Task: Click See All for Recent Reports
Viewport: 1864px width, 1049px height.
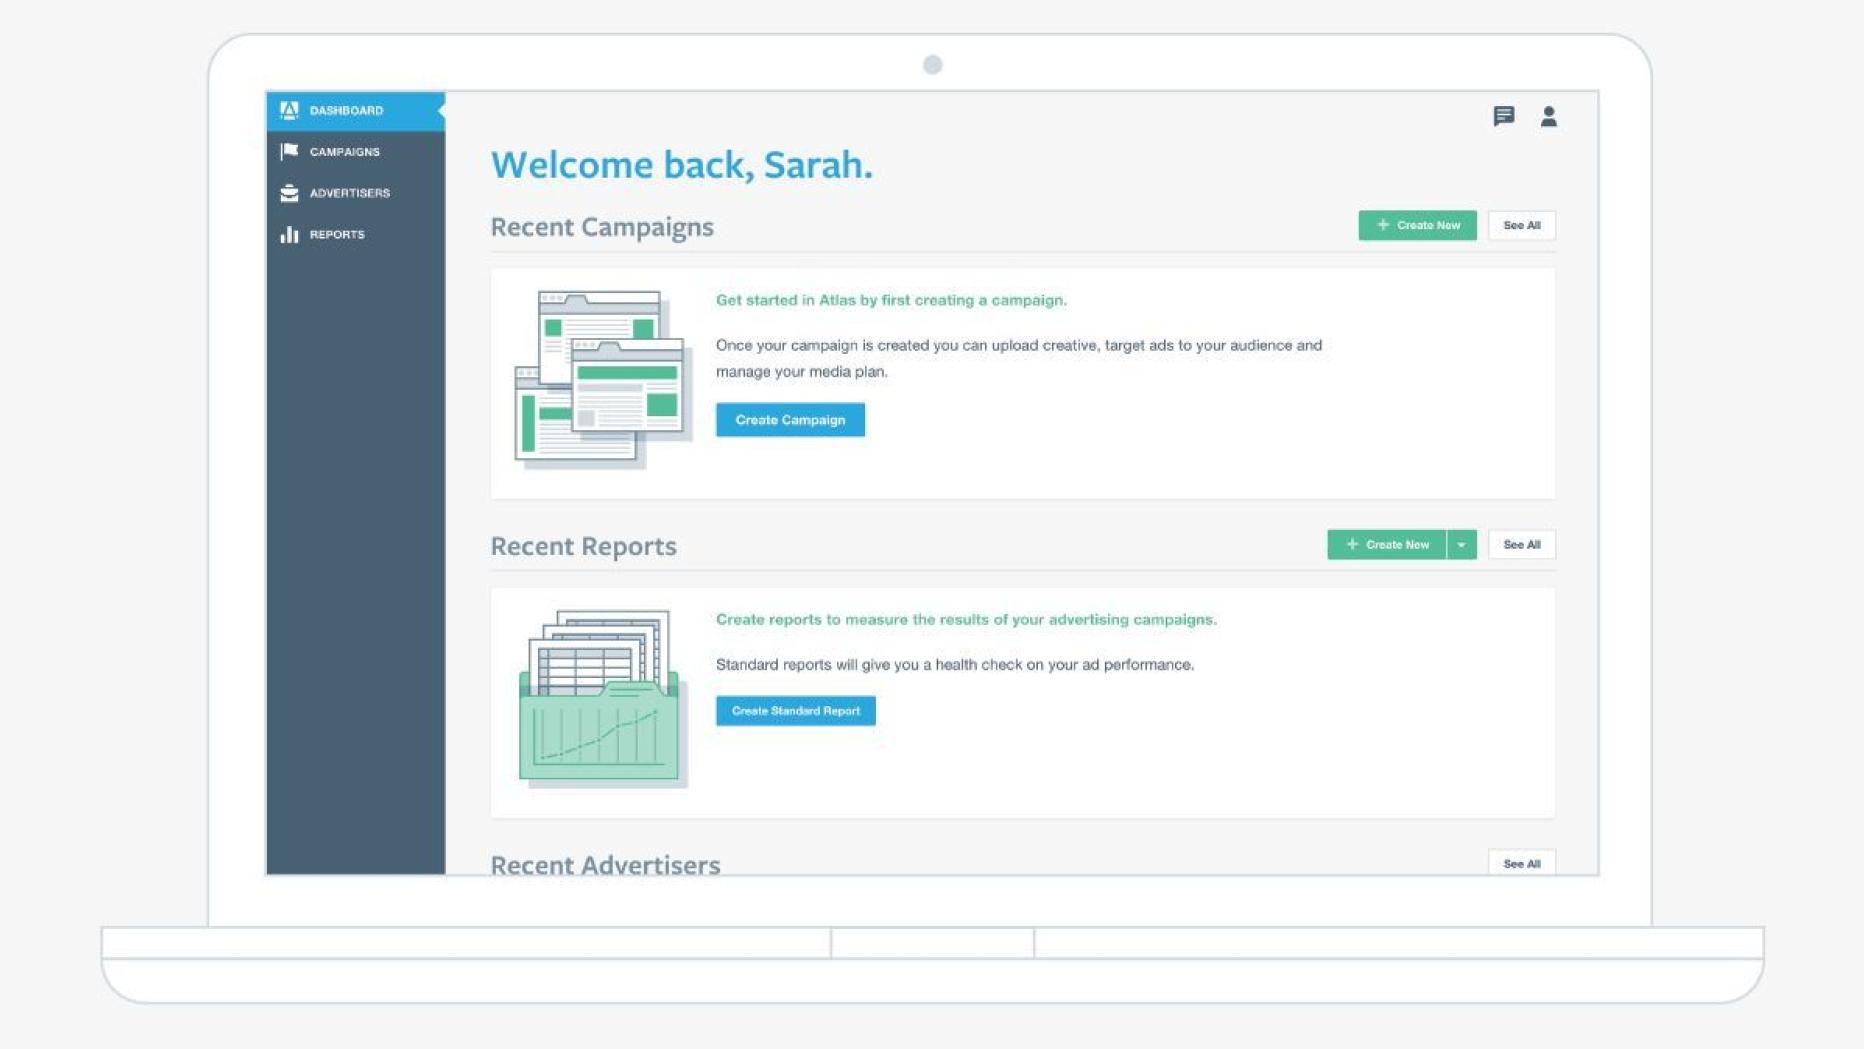Action: (1521, 544)
